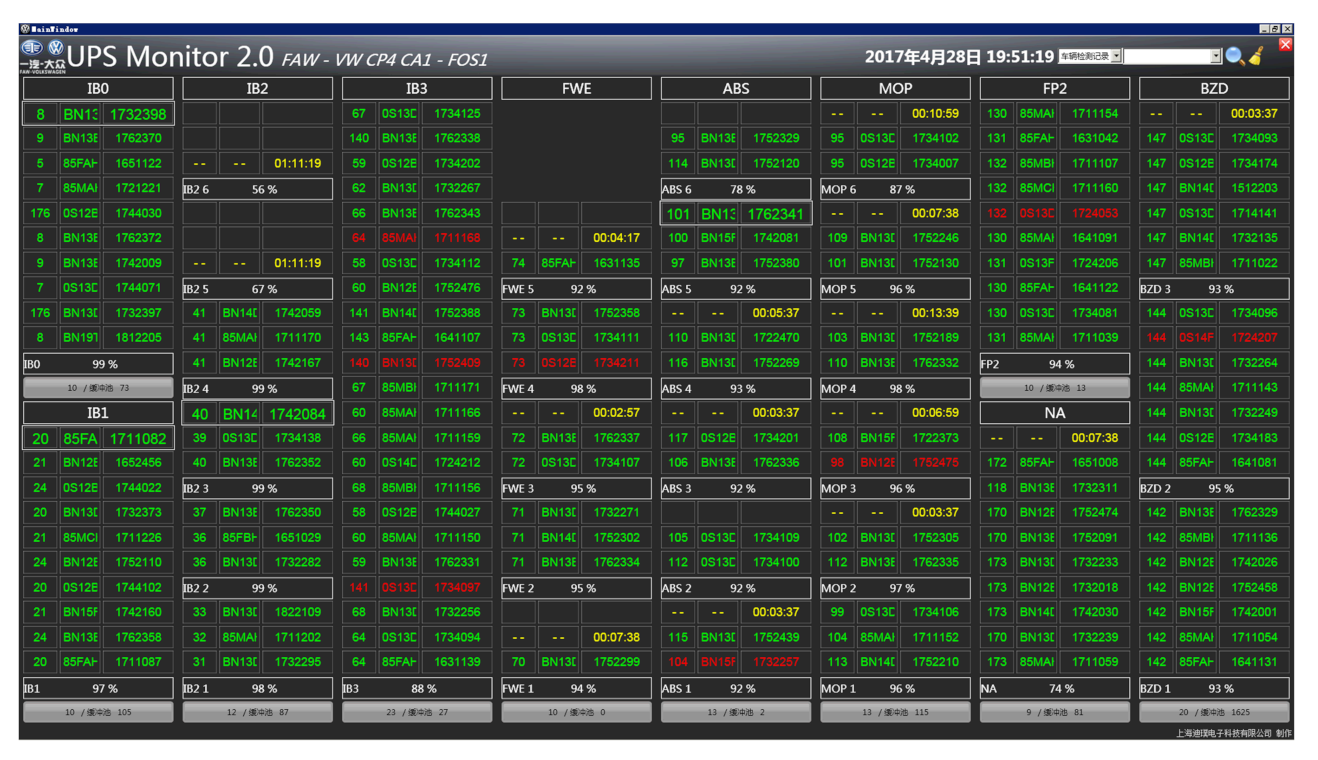Expand the empty combo box beside search
This screenshot has height=760, width=1318.
(x=1215, y=57)
